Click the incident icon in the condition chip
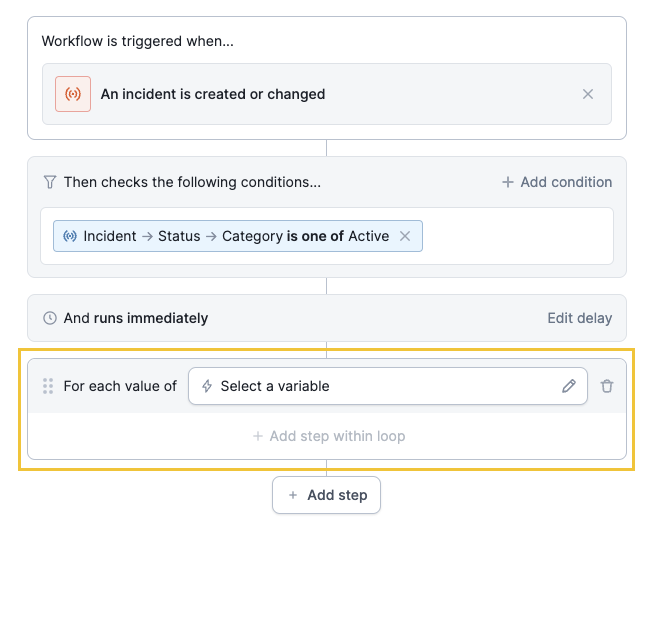 (x=70, y=236)
